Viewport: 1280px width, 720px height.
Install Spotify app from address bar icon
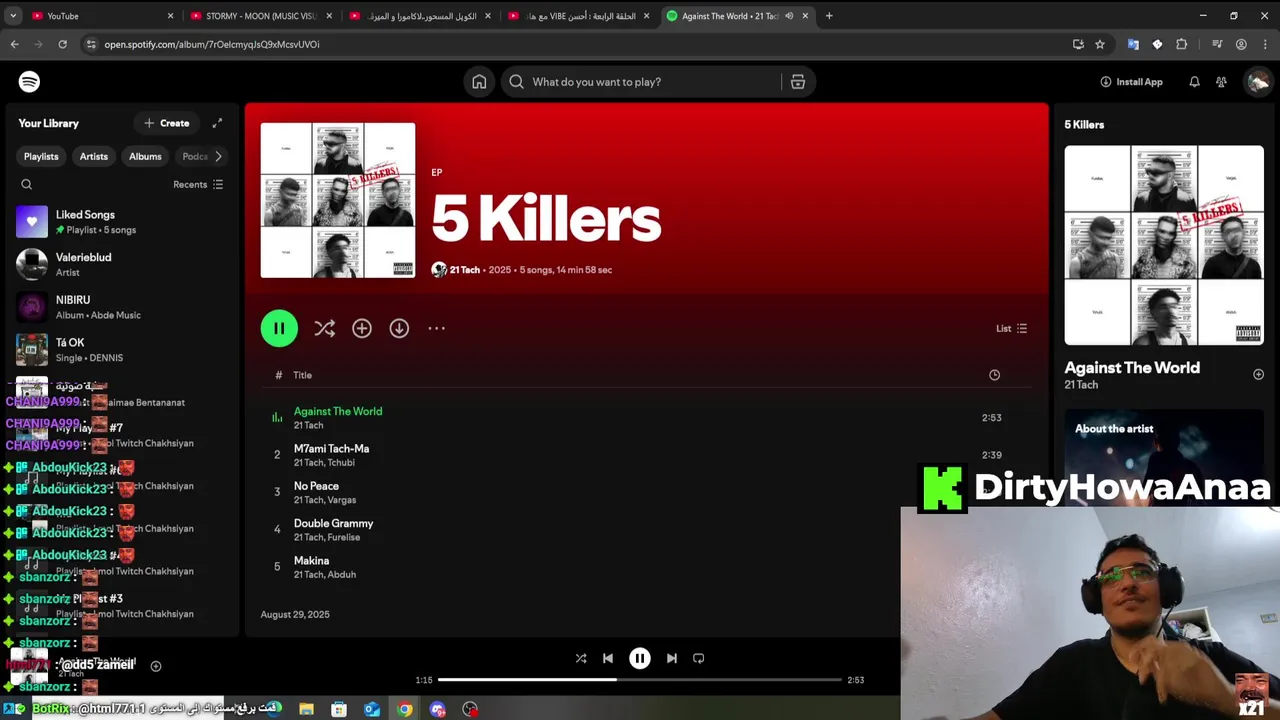click(x=1078, y=44)
